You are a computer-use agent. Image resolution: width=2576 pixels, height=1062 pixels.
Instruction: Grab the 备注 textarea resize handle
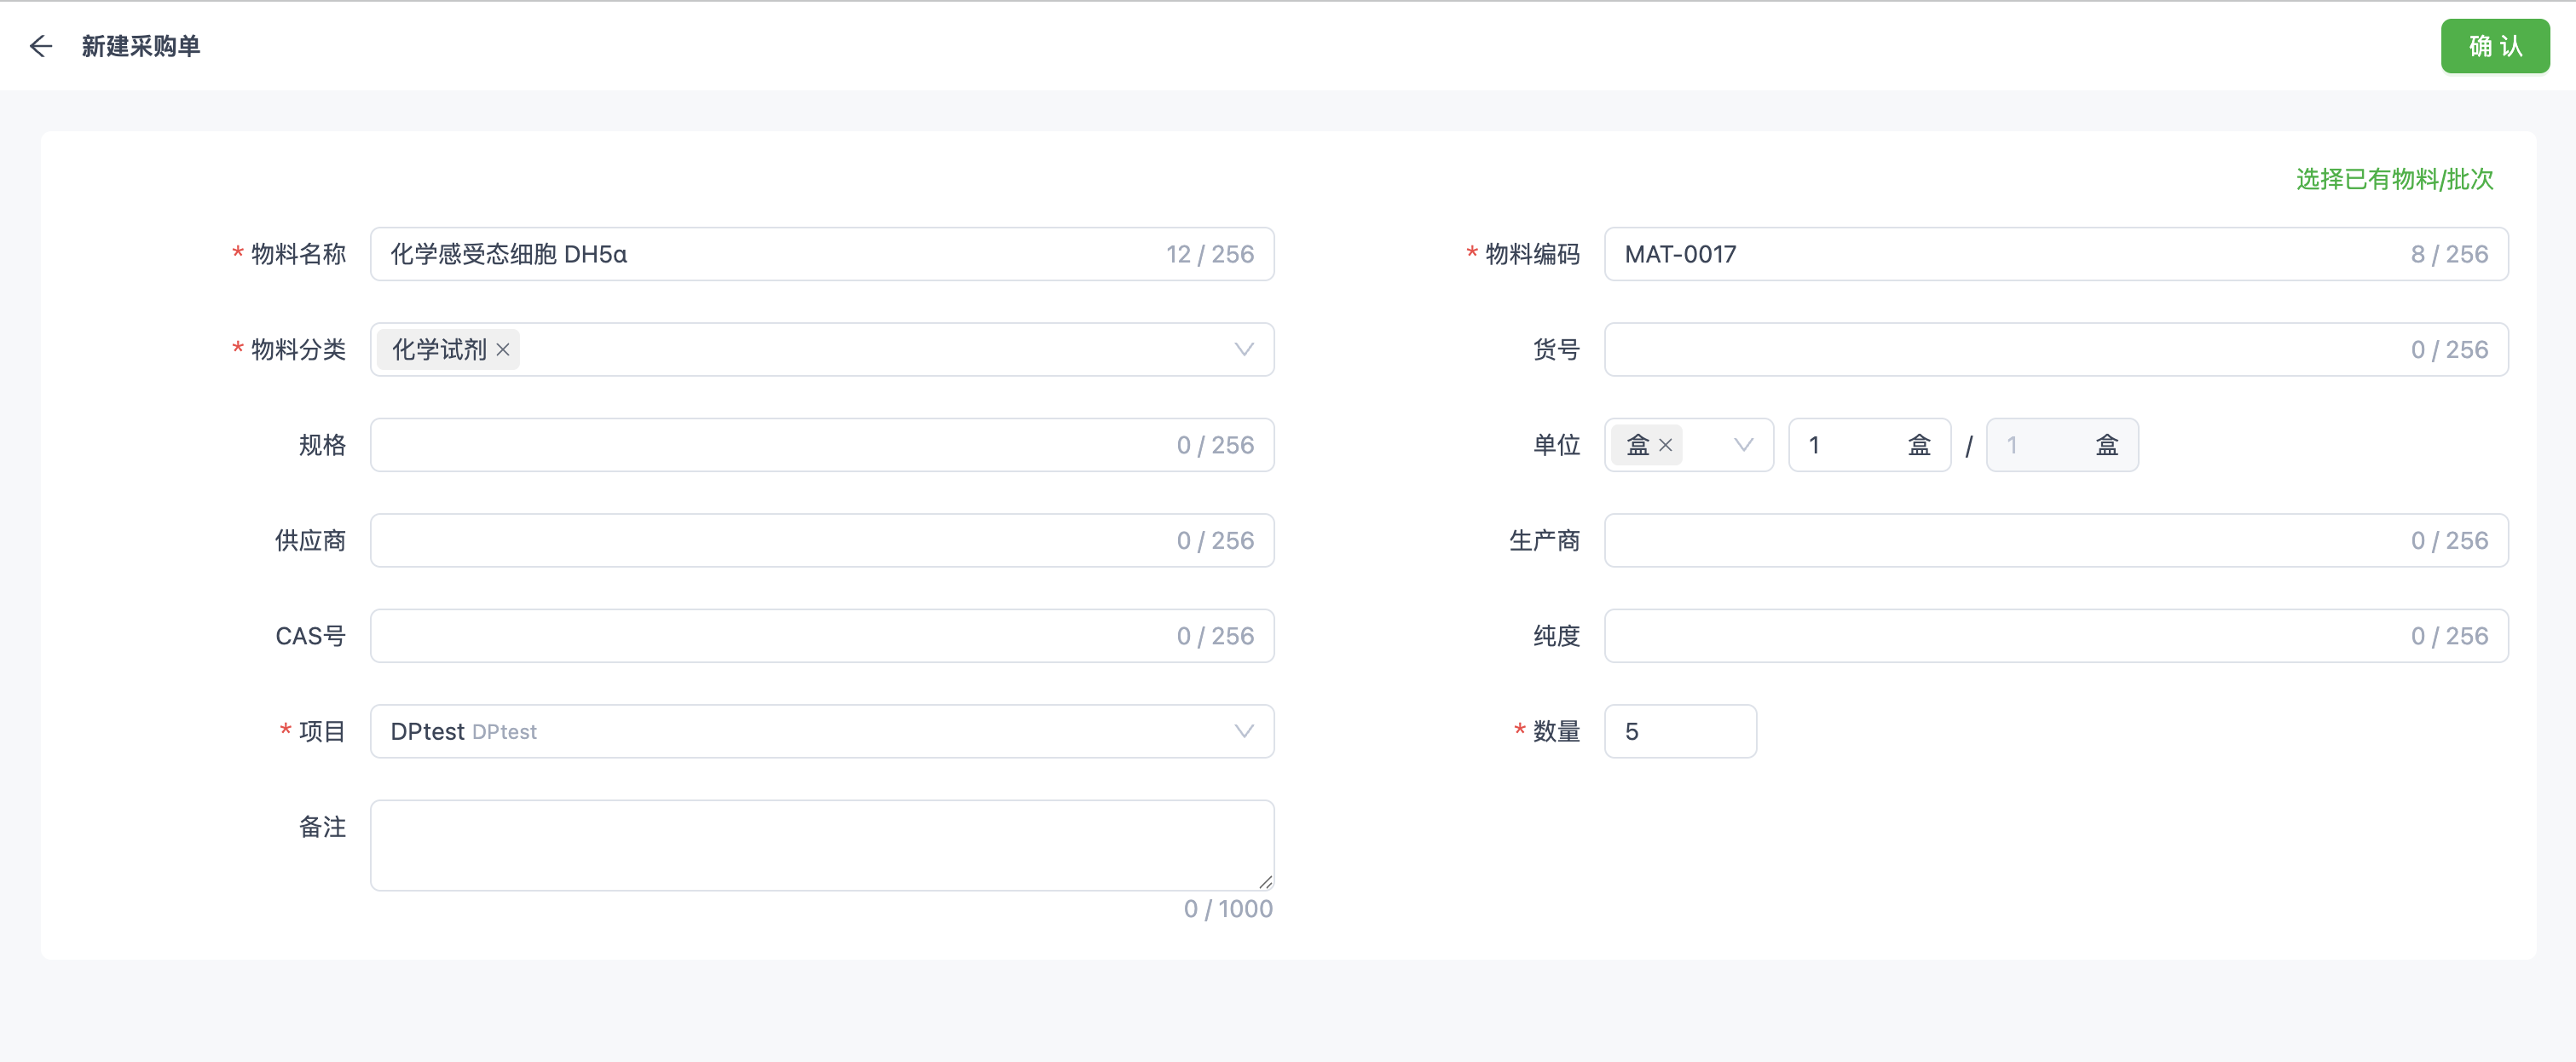(x=1265, y=882)
